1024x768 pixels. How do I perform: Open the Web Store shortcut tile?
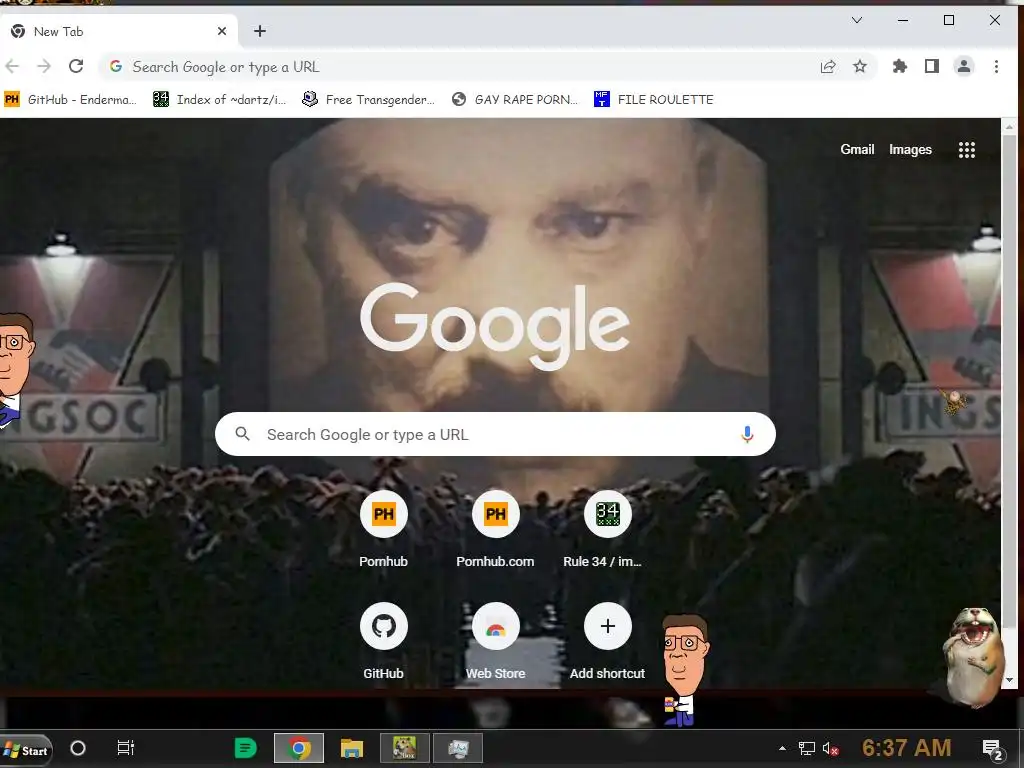pos(495,641)
